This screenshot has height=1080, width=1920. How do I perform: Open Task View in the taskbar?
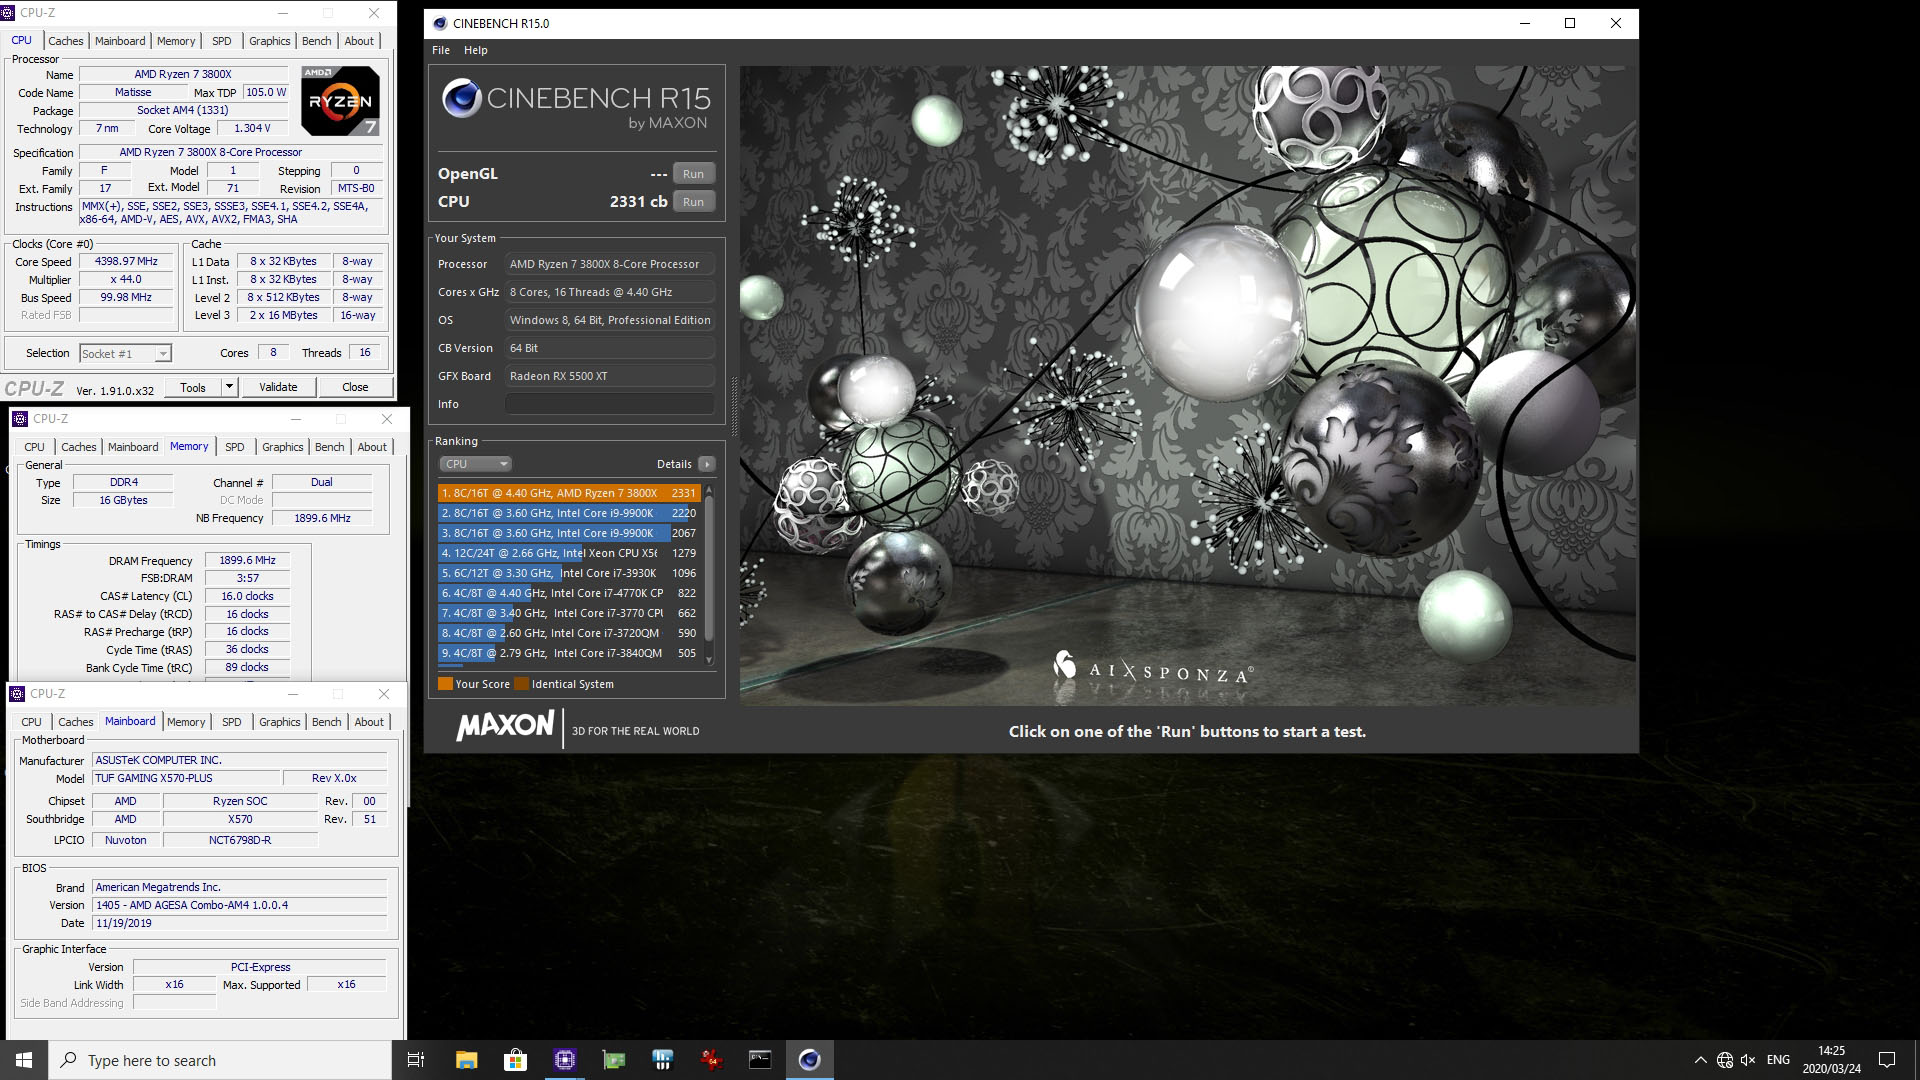[x=416, y=1060]
